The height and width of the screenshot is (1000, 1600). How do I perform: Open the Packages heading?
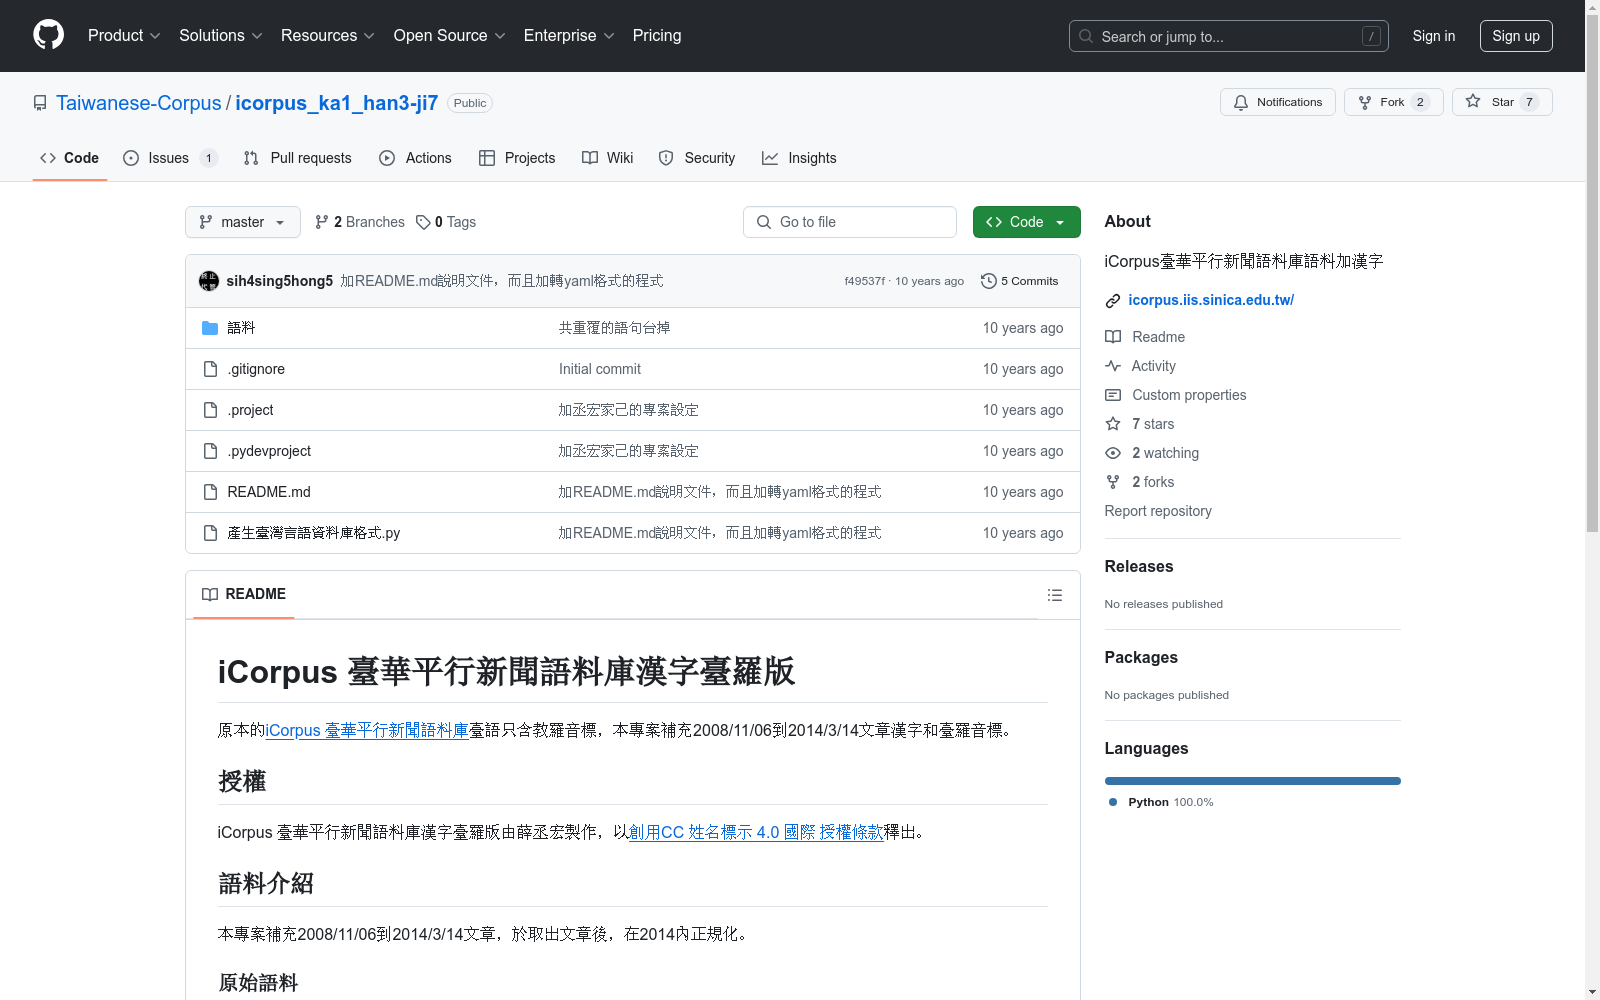coord(1141,657)
